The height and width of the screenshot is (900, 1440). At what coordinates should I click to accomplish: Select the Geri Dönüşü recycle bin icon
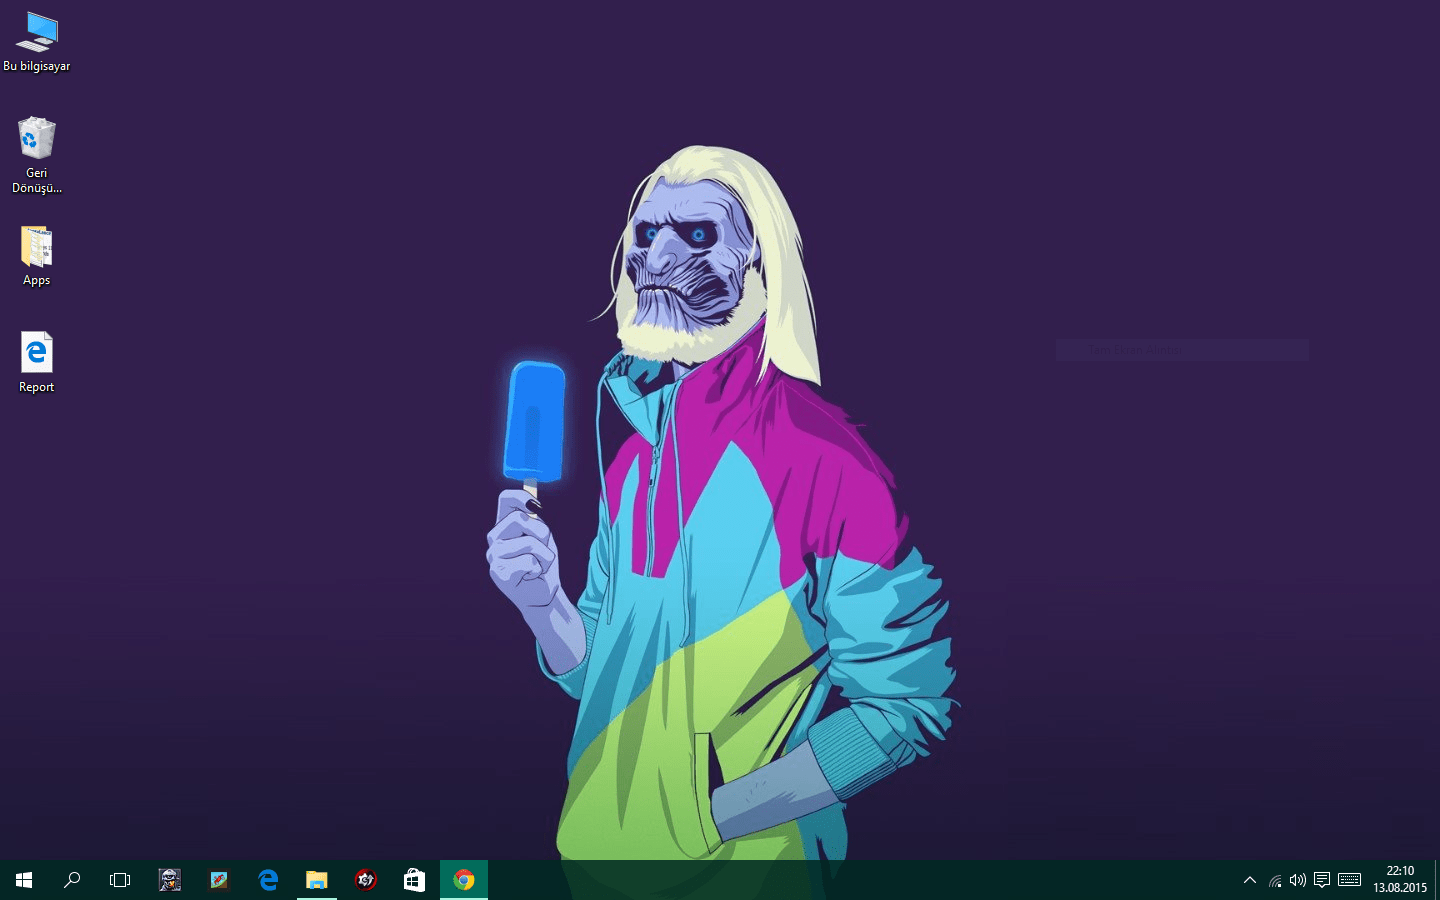pos(37,155)
